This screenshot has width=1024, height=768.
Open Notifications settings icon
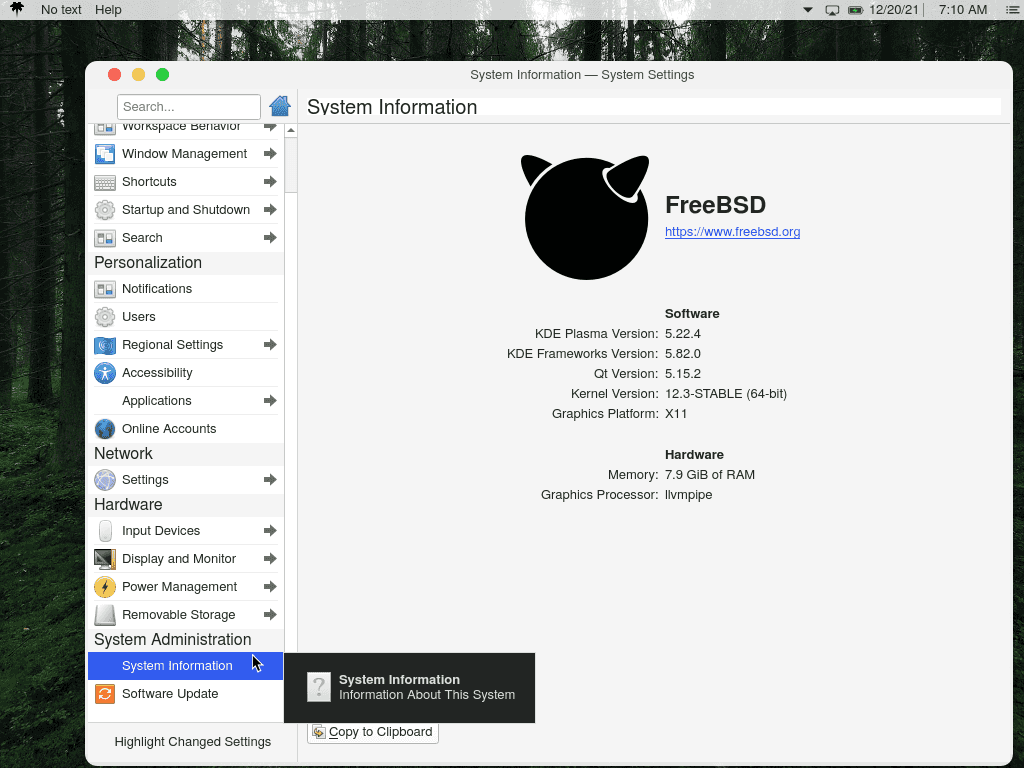tap(105, 288)
